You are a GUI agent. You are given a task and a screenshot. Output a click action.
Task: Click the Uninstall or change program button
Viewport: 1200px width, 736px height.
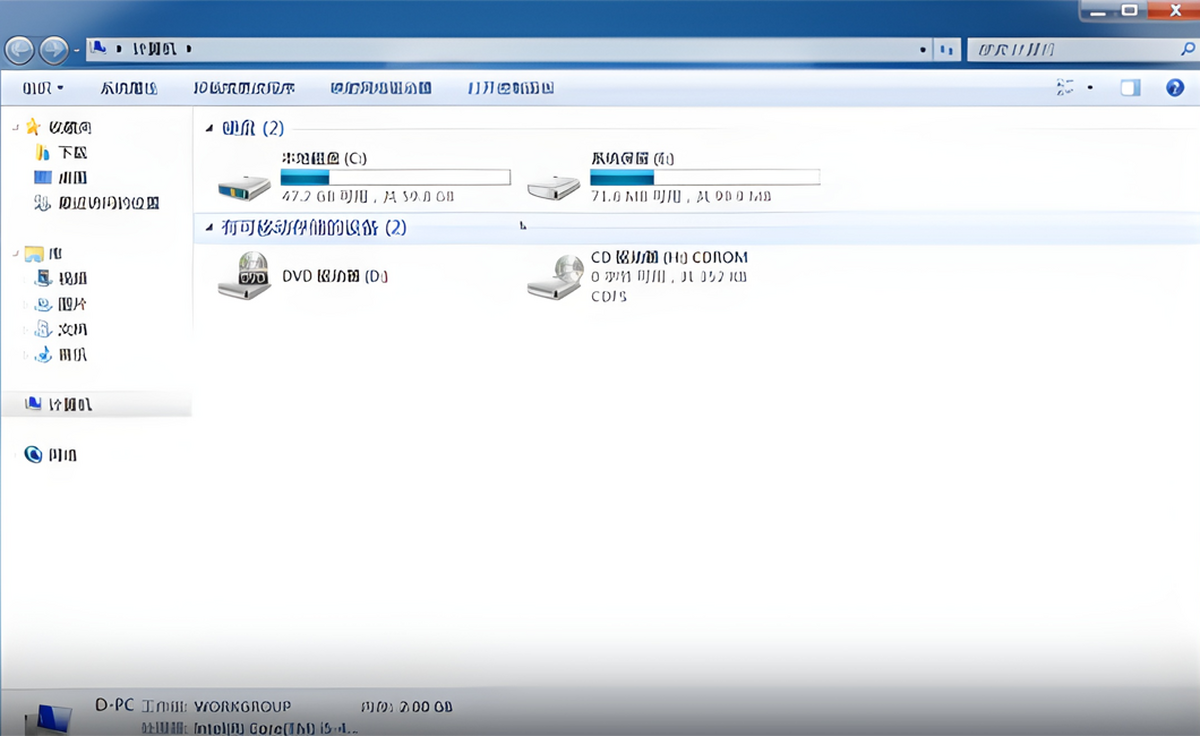pyautogui.click(x=244, y=88)
